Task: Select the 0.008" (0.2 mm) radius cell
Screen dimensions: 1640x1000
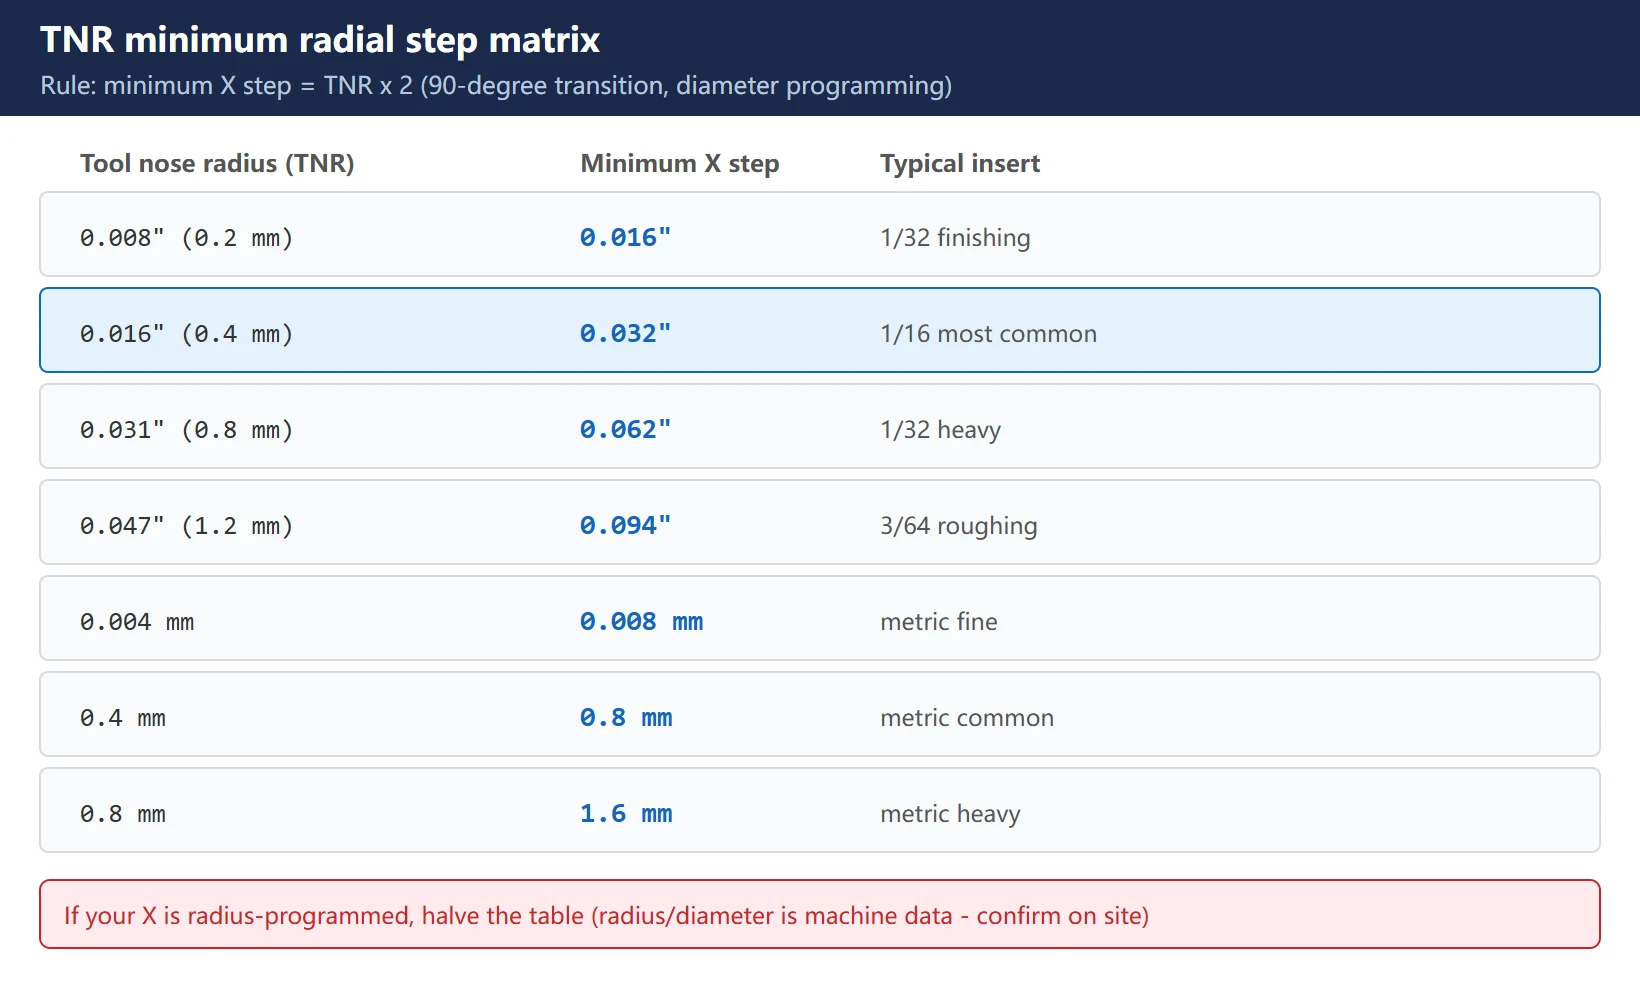Action: pos(187,238)
